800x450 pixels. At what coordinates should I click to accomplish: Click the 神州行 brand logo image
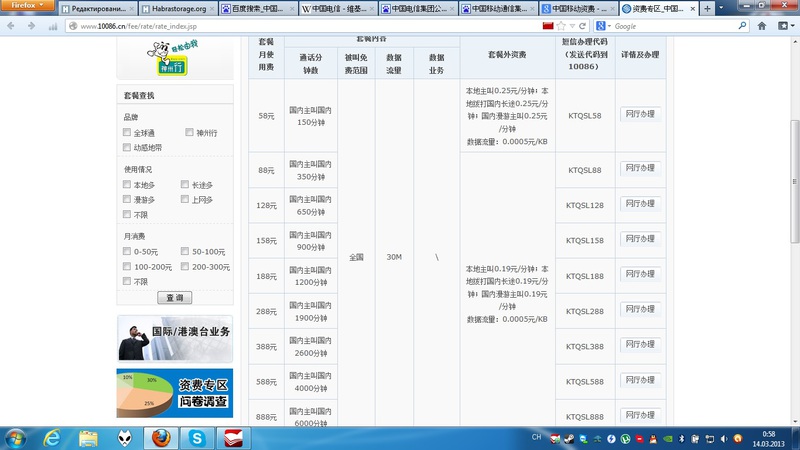(x=172, y=58)
